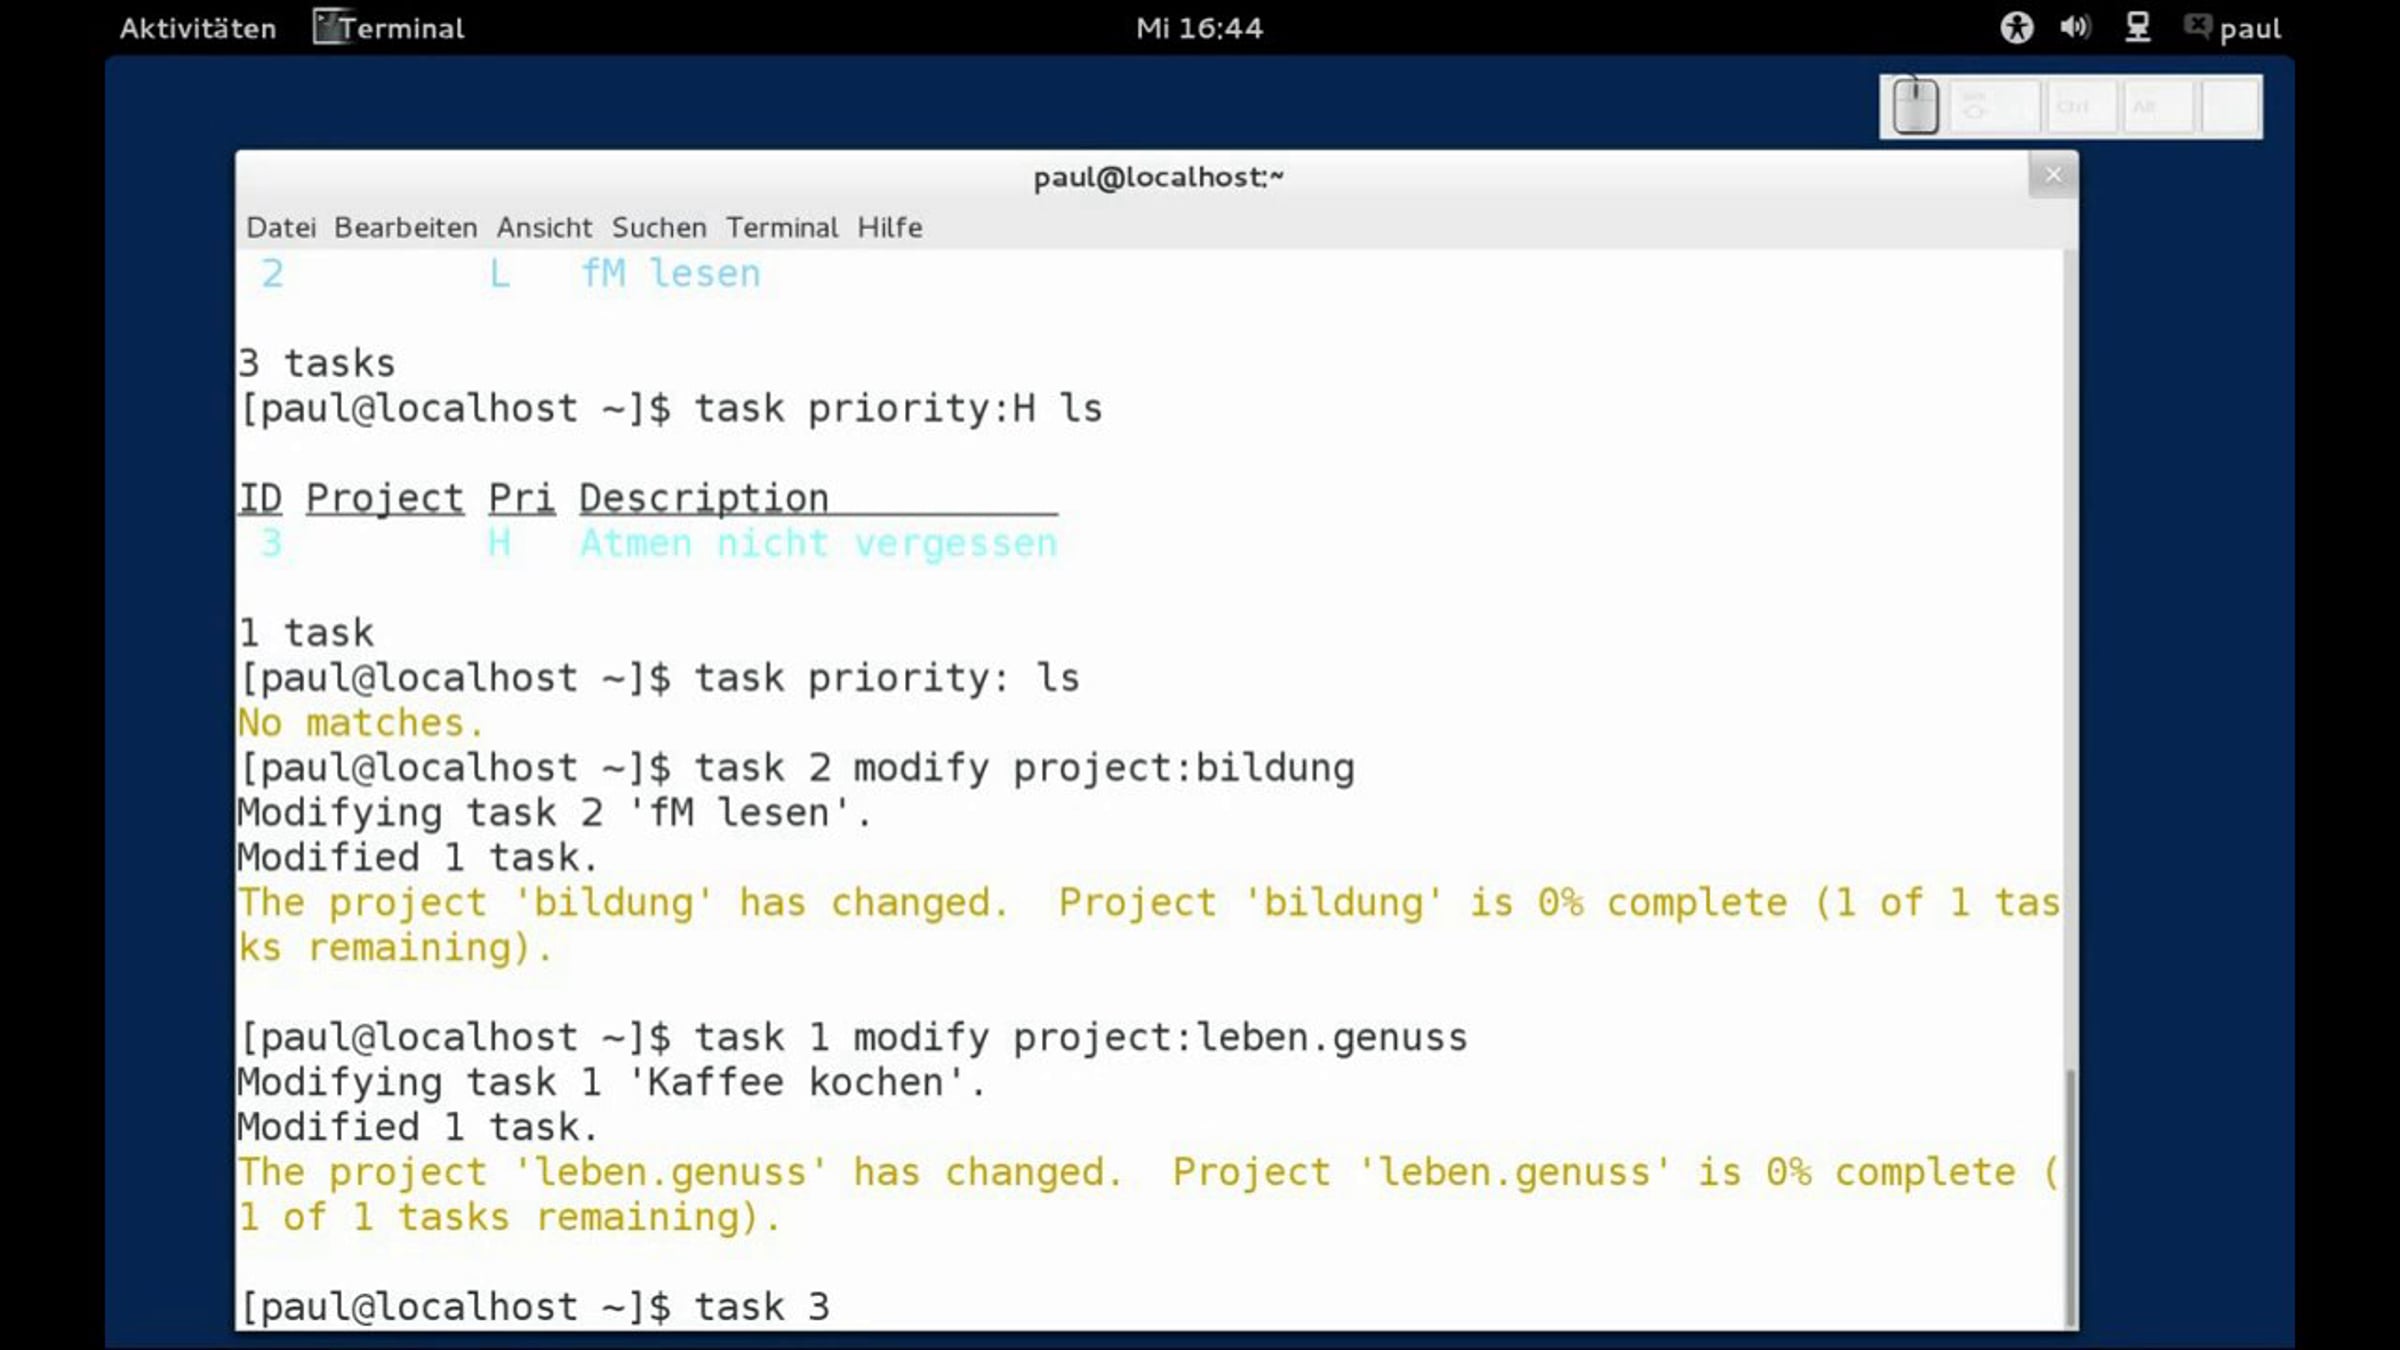Open the Bearbeiten menu
The width and height of the screenshot is (2400, 1350).
[x=405, y=228]
